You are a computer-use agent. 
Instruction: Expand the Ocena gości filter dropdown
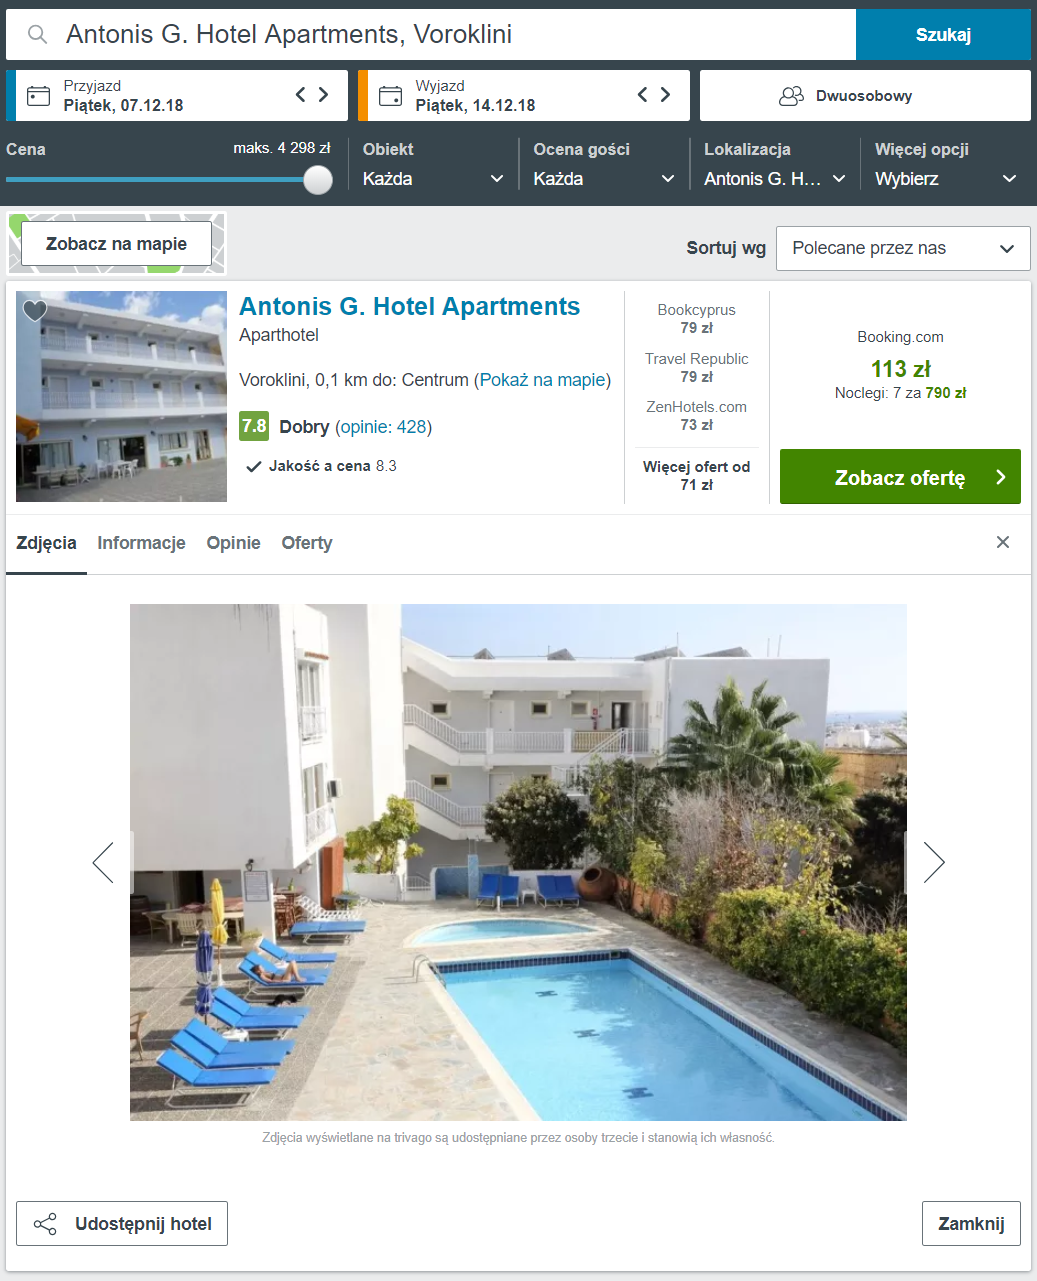(604, 178)
